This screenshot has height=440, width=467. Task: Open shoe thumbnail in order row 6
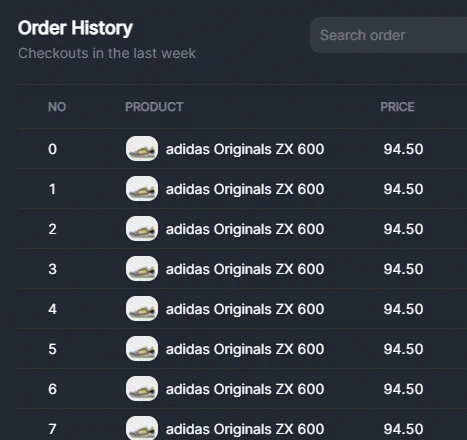pos(142,389)
